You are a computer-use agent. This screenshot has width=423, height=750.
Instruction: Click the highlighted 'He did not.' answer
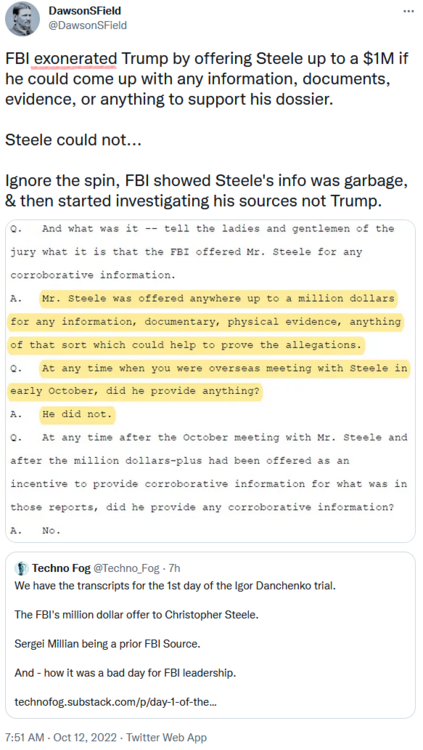coord(77,414)
